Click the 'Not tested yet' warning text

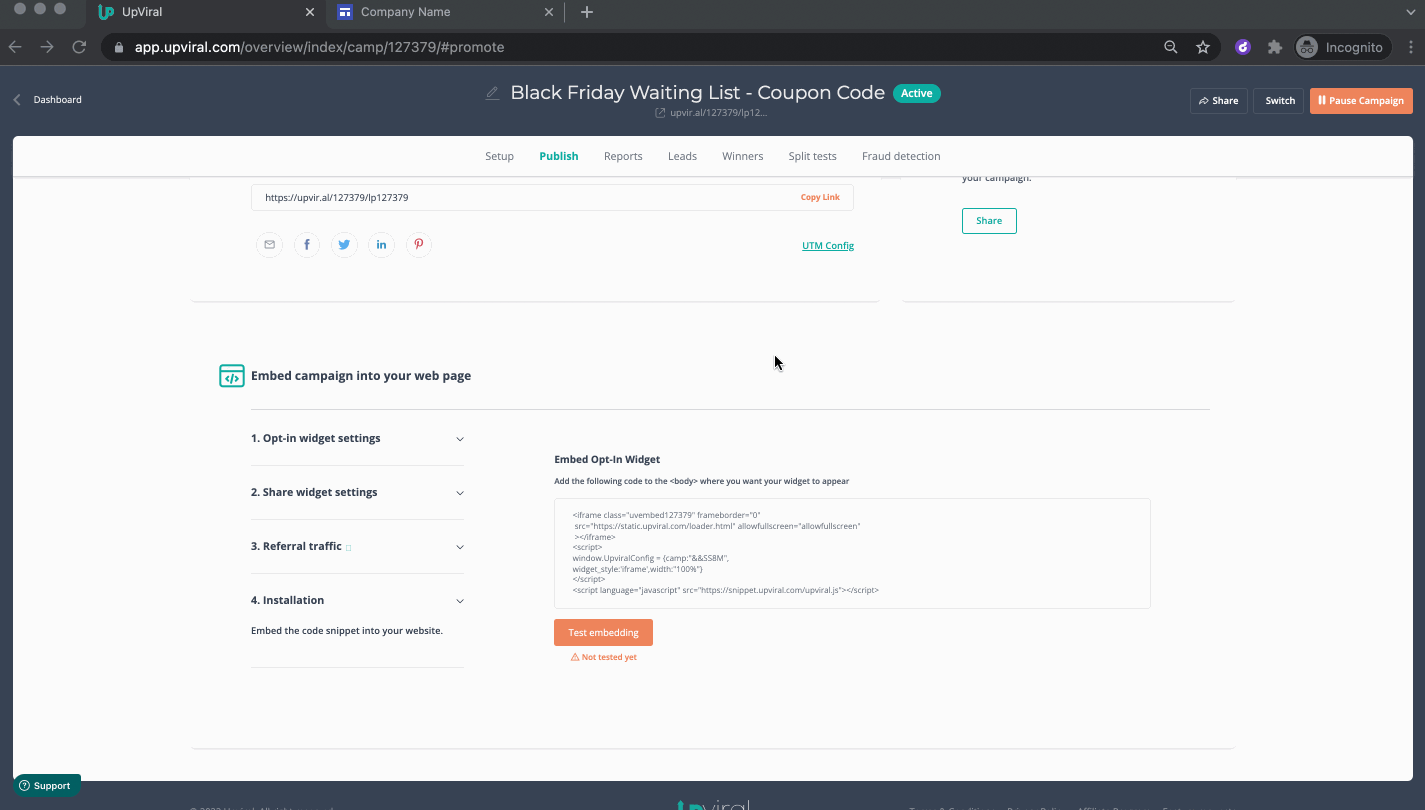coord(603,657)
